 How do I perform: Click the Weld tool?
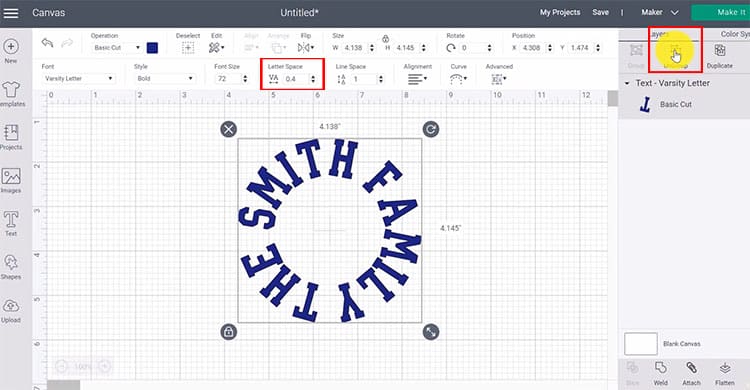[x=661, y=374]
